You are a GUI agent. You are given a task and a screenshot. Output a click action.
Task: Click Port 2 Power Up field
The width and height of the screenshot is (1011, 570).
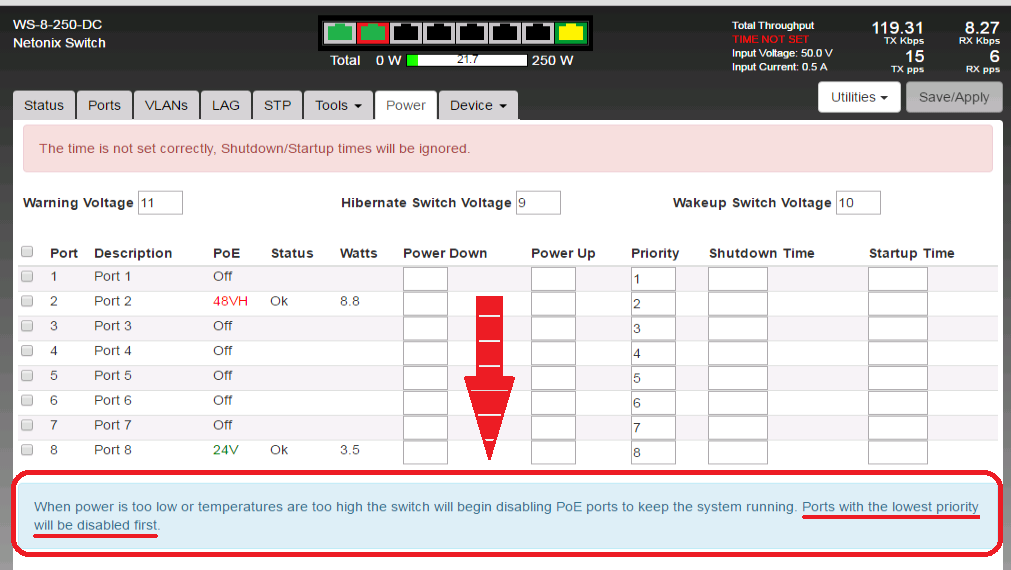click(x=553, y=304)
